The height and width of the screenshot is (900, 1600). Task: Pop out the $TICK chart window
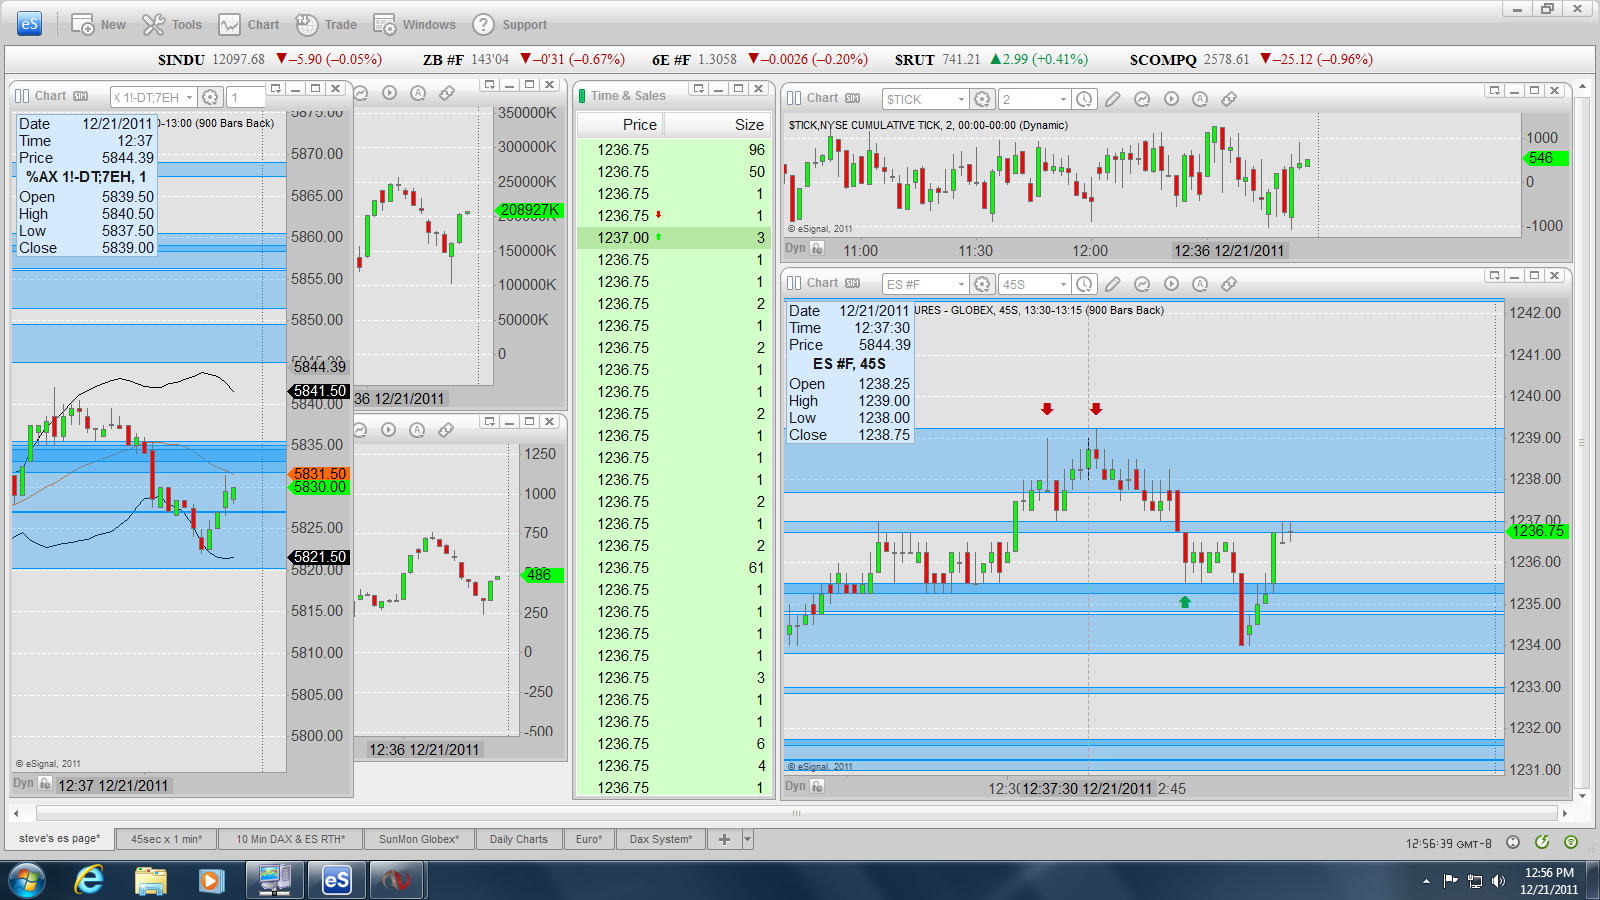(x=1495, y=90)
